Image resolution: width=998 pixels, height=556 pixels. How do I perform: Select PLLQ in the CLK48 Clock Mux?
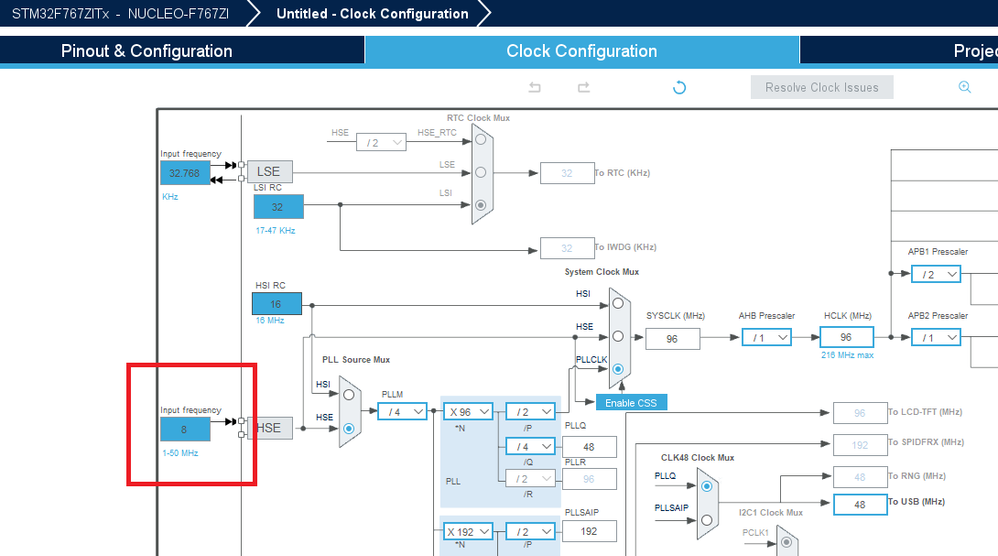click(706, 486)
